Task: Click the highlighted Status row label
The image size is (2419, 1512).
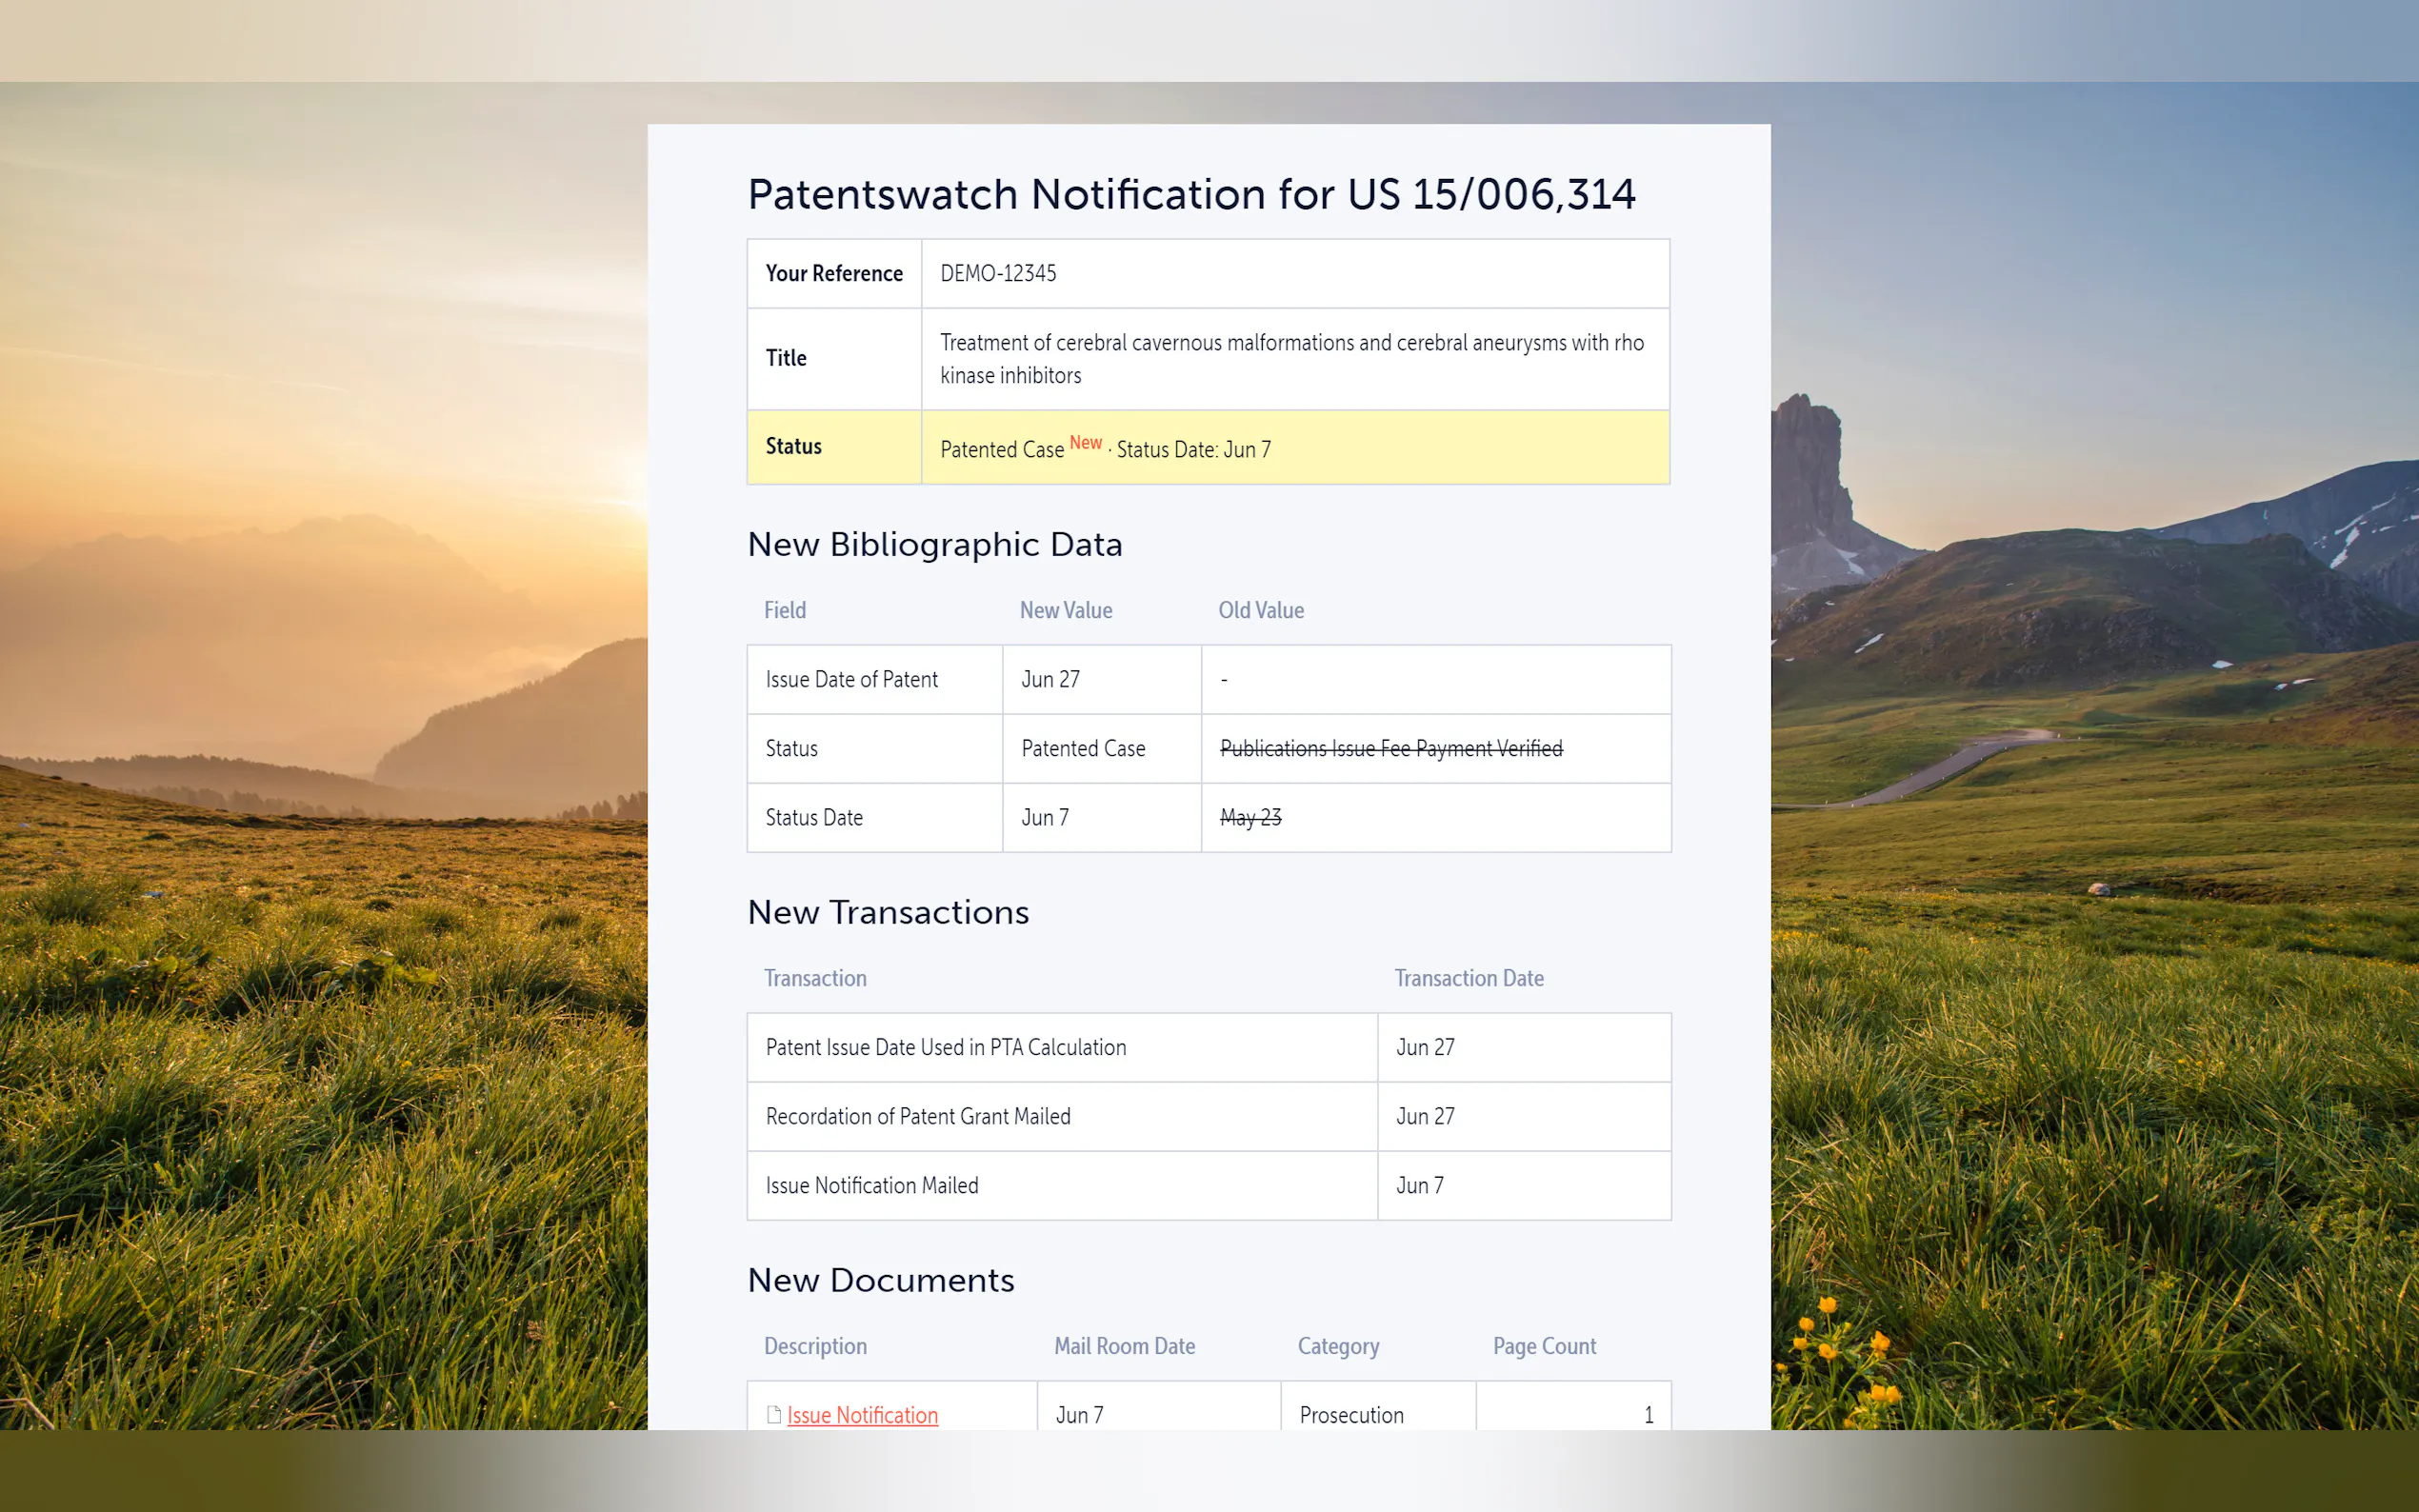Action: [x=794, y=446]
